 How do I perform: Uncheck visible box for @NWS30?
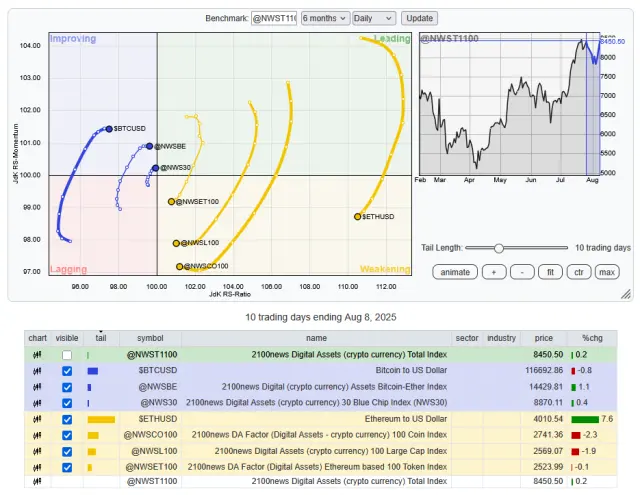tap(67, 403)
